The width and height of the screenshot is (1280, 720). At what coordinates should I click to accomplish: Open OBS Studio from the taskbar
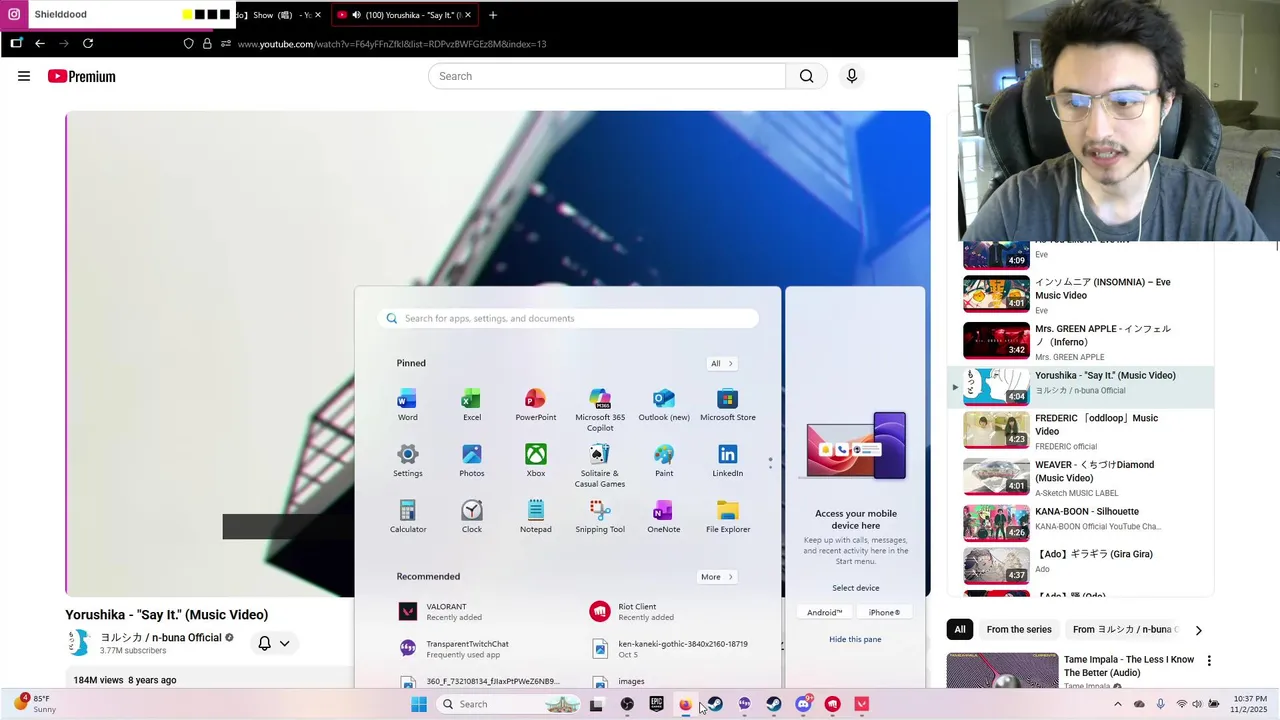[627, 704]
